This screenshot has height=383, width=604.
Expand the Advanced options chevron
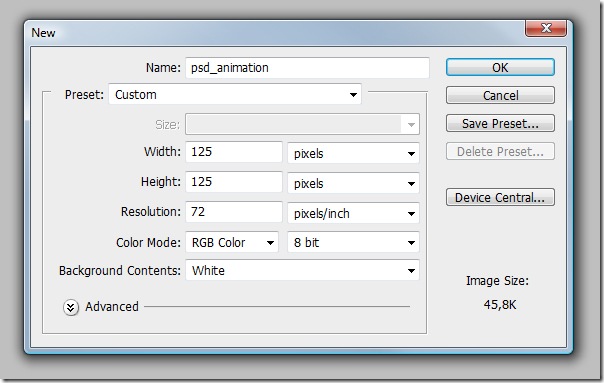[71, 307]
